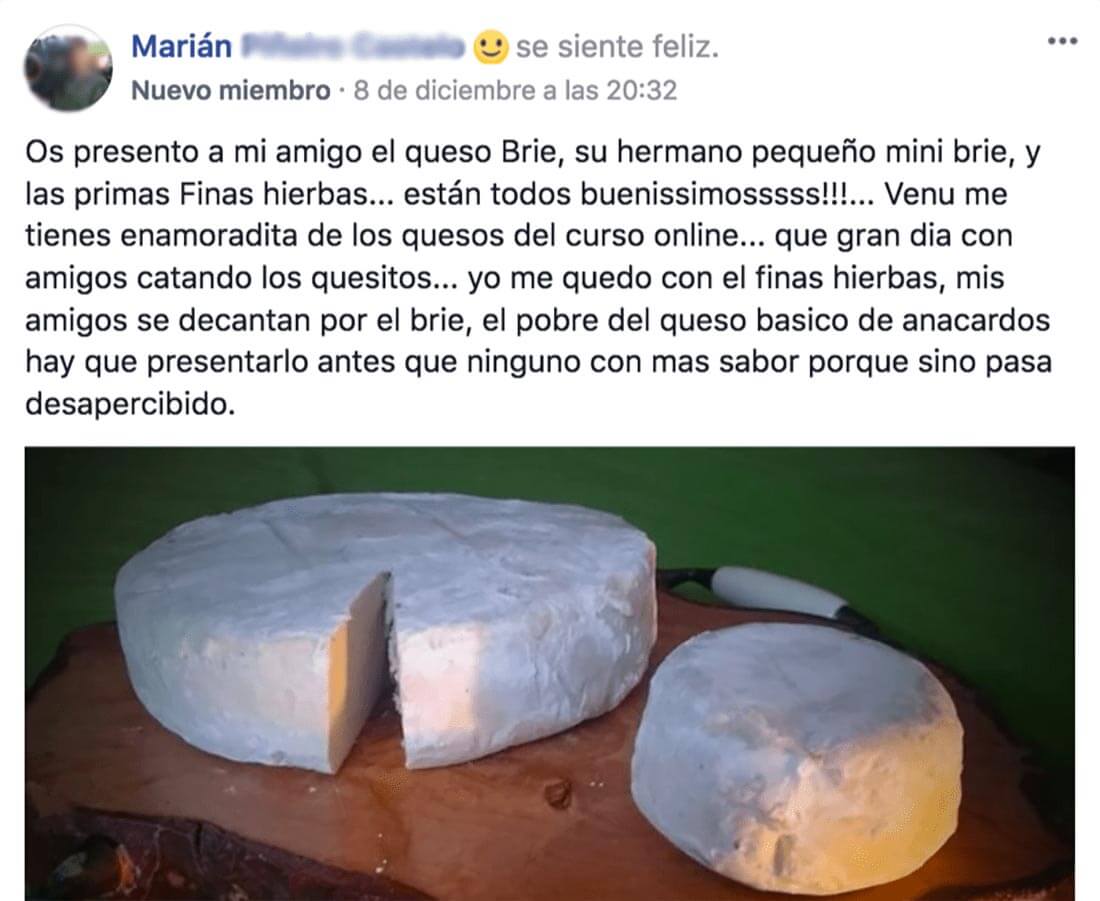Click the blurred surname after Marián
Viewport: 1100px width, 901px height.
(x=353, y=47)
